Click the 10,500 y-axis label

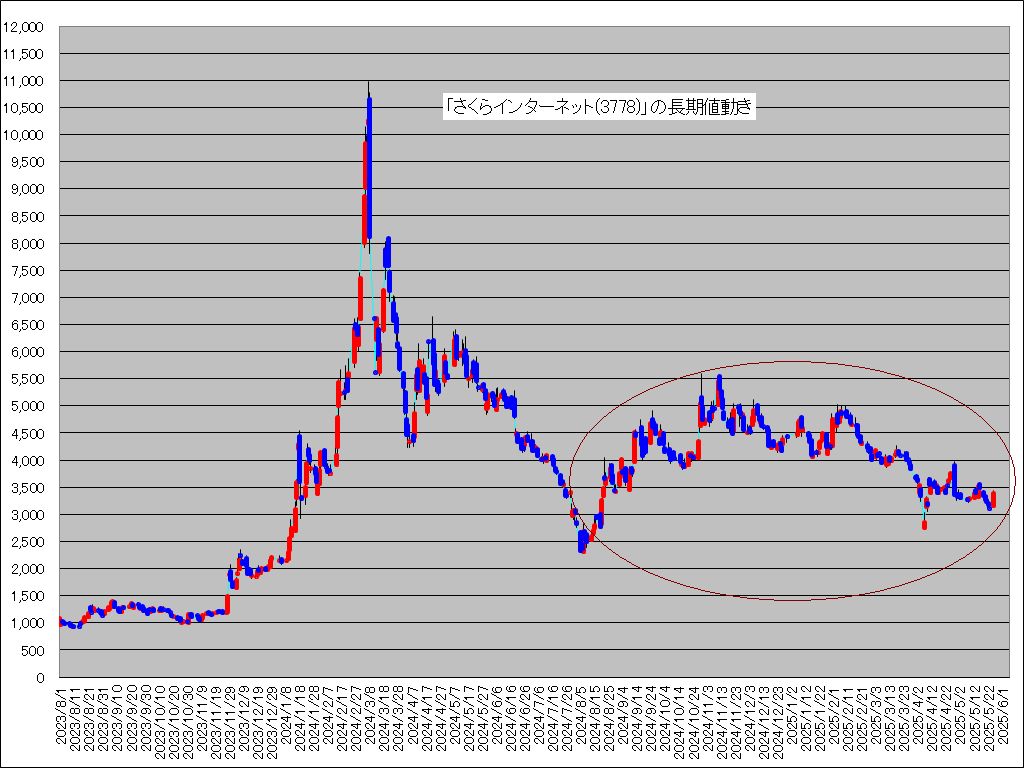click(23, 108)
